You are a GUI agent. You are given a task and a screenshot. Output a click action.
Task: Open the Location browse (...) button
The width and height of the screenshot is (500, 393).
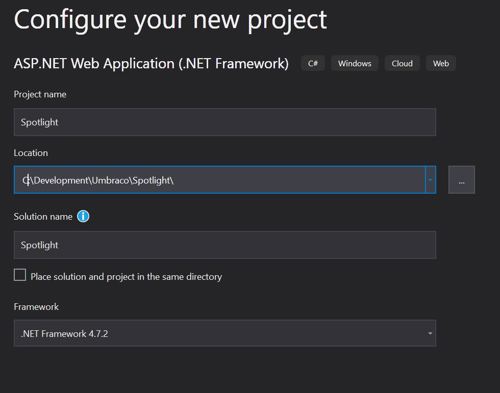pos(461,180)
